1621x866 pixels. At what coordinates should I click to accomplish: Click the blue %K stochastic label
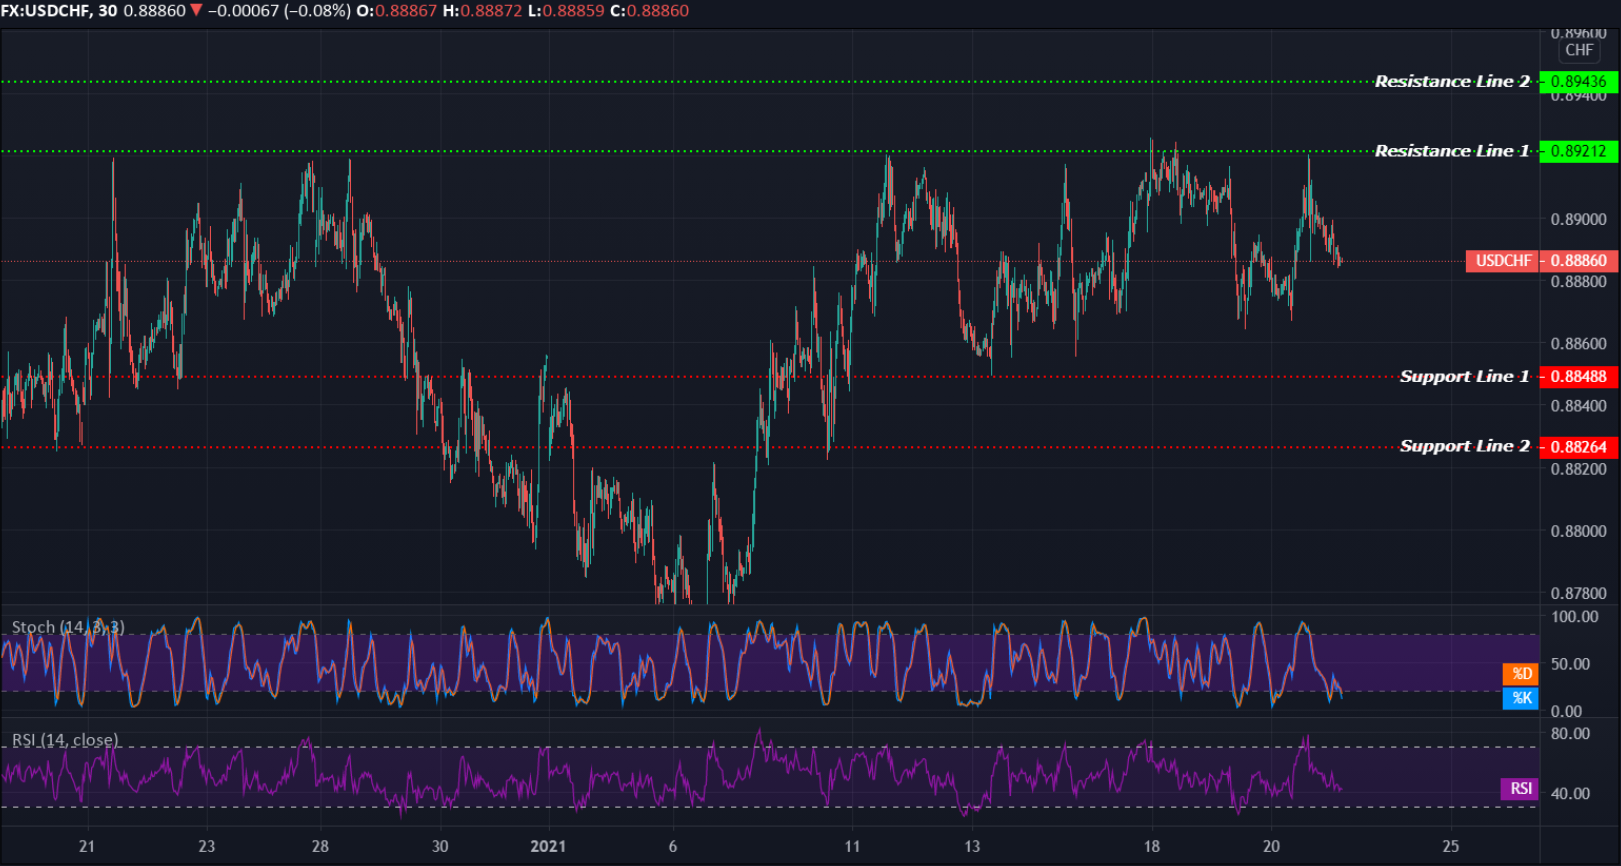[1521, 698]
